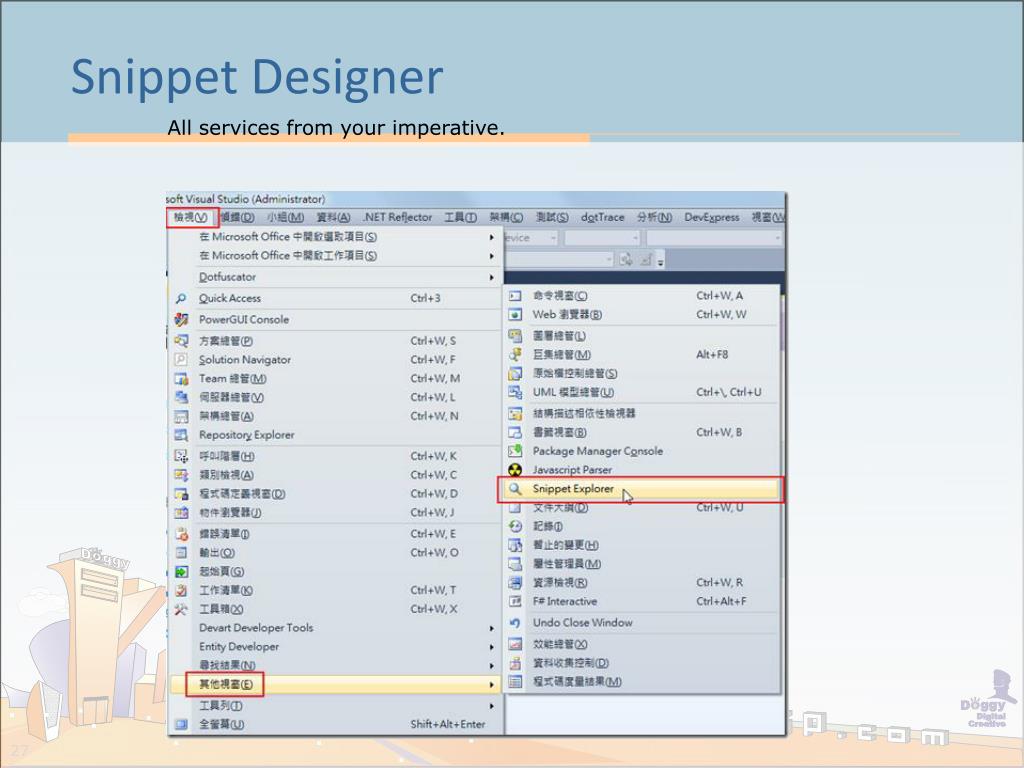This screenshot has height=768, width=1024.
Task: Click the 呼叫階層(H) call hierarchy icon
Action: (x=181, y=456)
